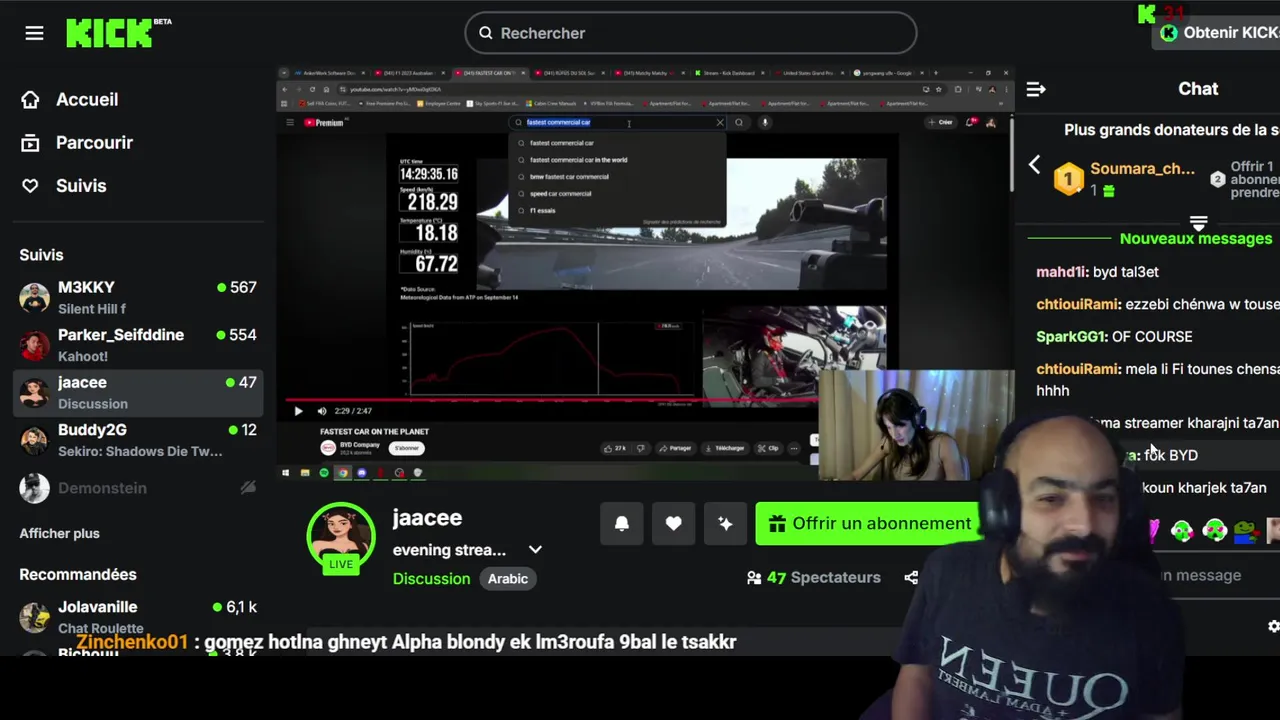Viewport: 1280px width, 720px height.
Task: Focus the Rechercher search field
Action: click(690, 33)
